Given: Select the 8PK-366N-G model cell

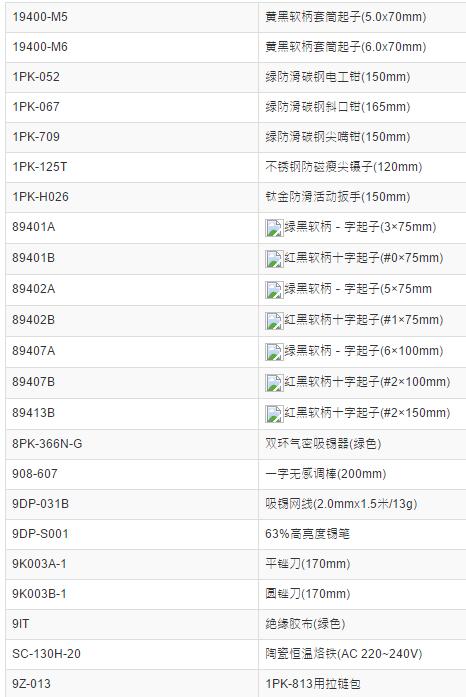Looking at the screenshot, I should click(132, 444).
